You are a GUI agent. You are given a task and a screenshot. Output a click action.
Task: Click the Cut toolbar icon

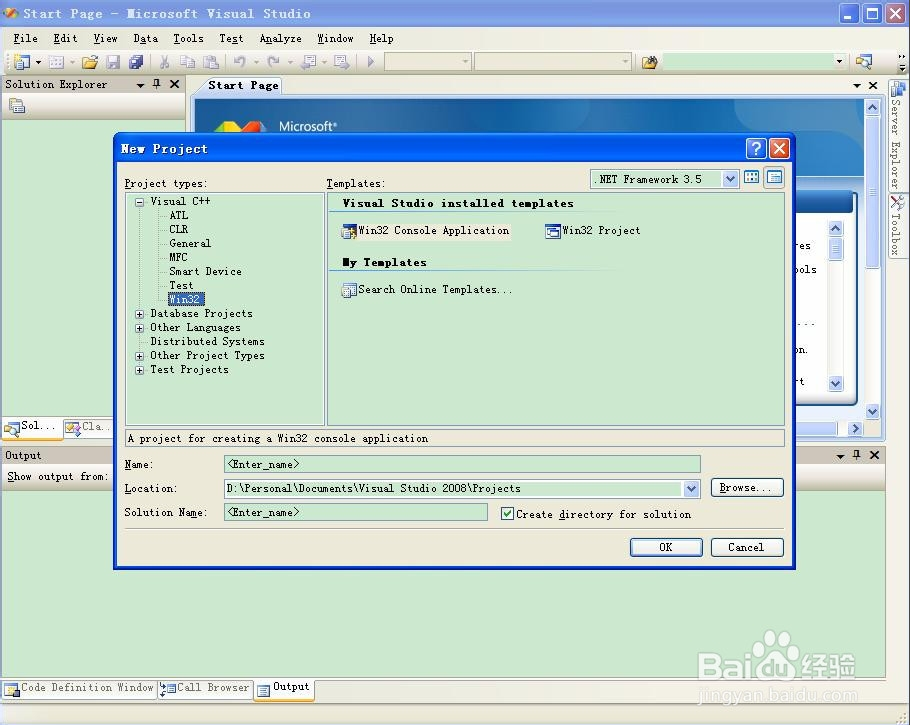tap(164, 62)
